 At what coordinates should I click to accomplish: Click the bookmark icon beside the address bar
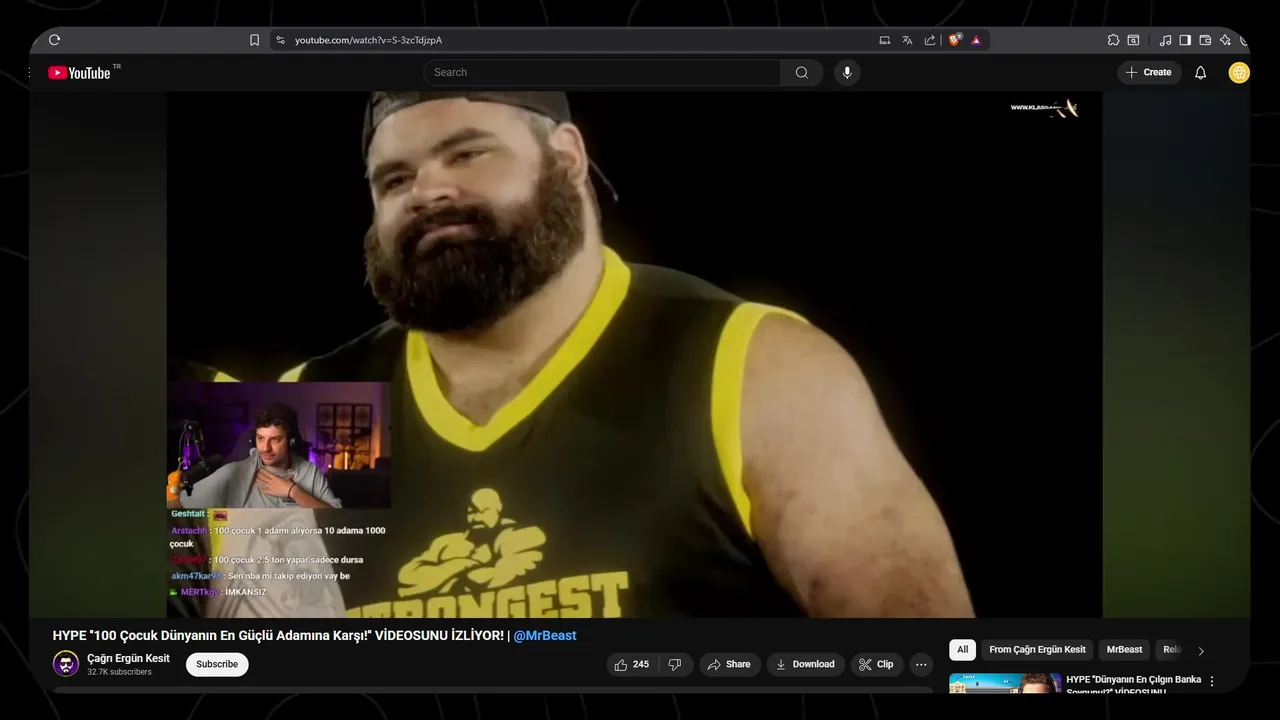pos(254,40)
